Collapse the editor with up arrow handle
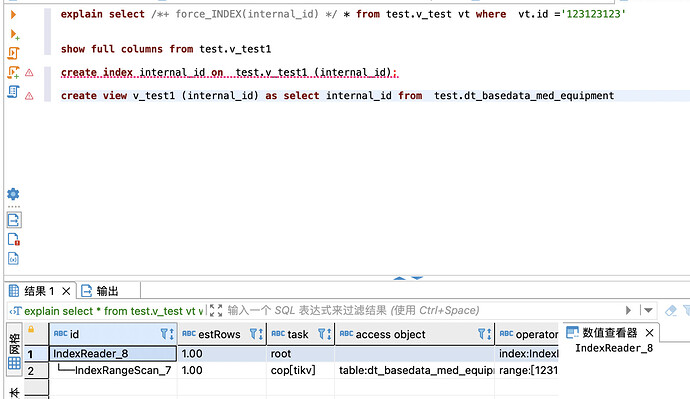 pos(399,278)
